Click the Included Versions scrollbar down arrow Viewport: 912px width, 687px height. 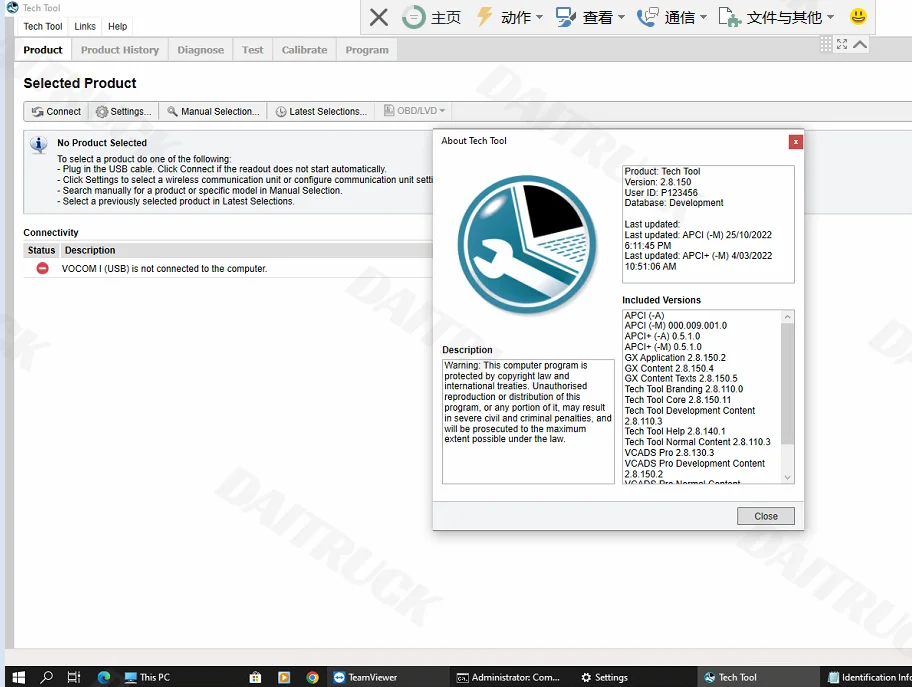point(788,478)
